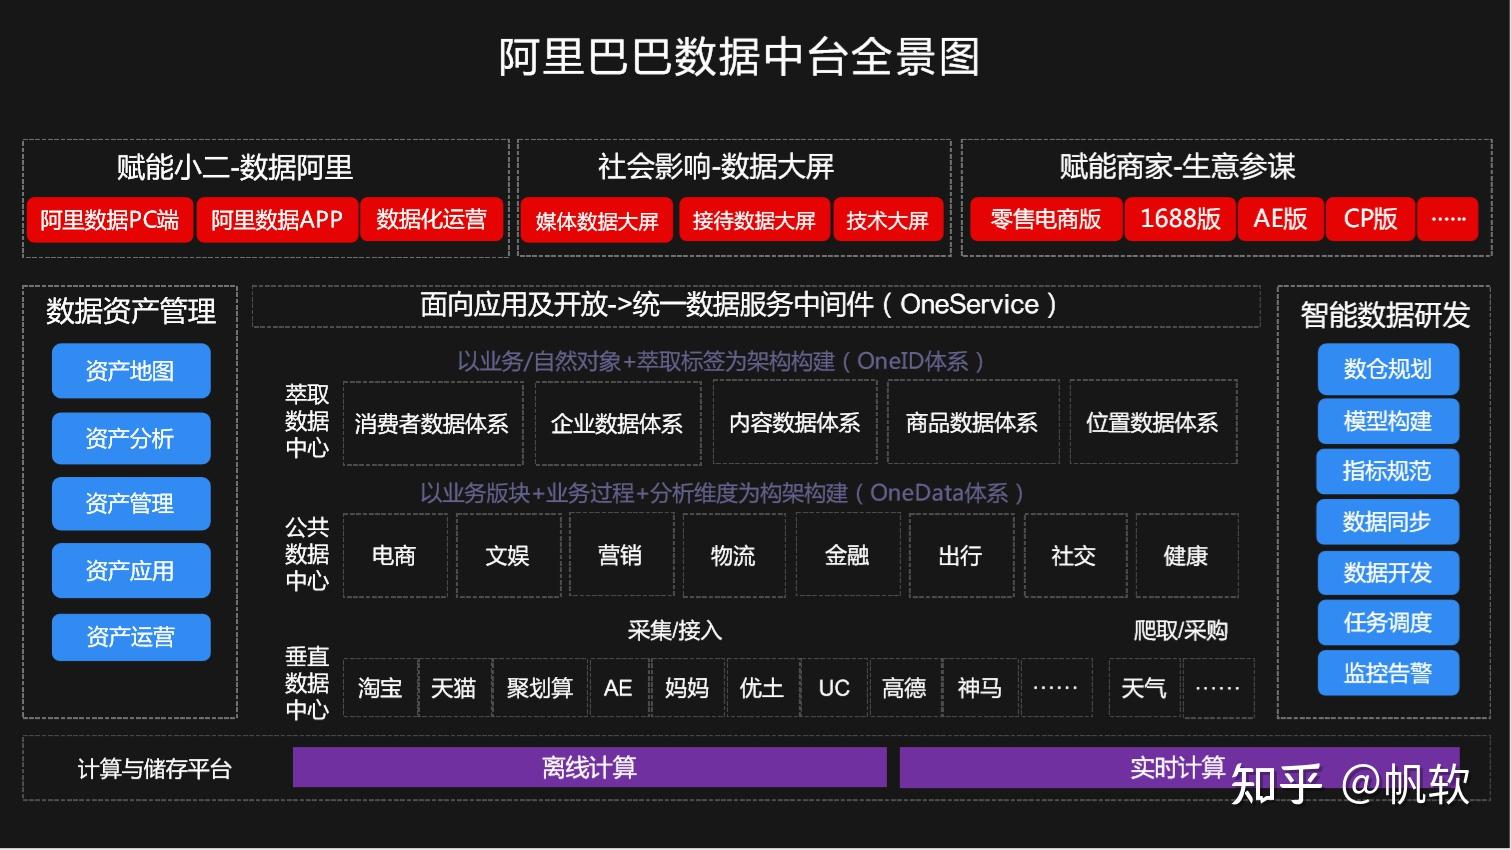This screenshot has width=1511, height=850.
Task: Select the 接待数据大屏 button
Action: [754, 221]
